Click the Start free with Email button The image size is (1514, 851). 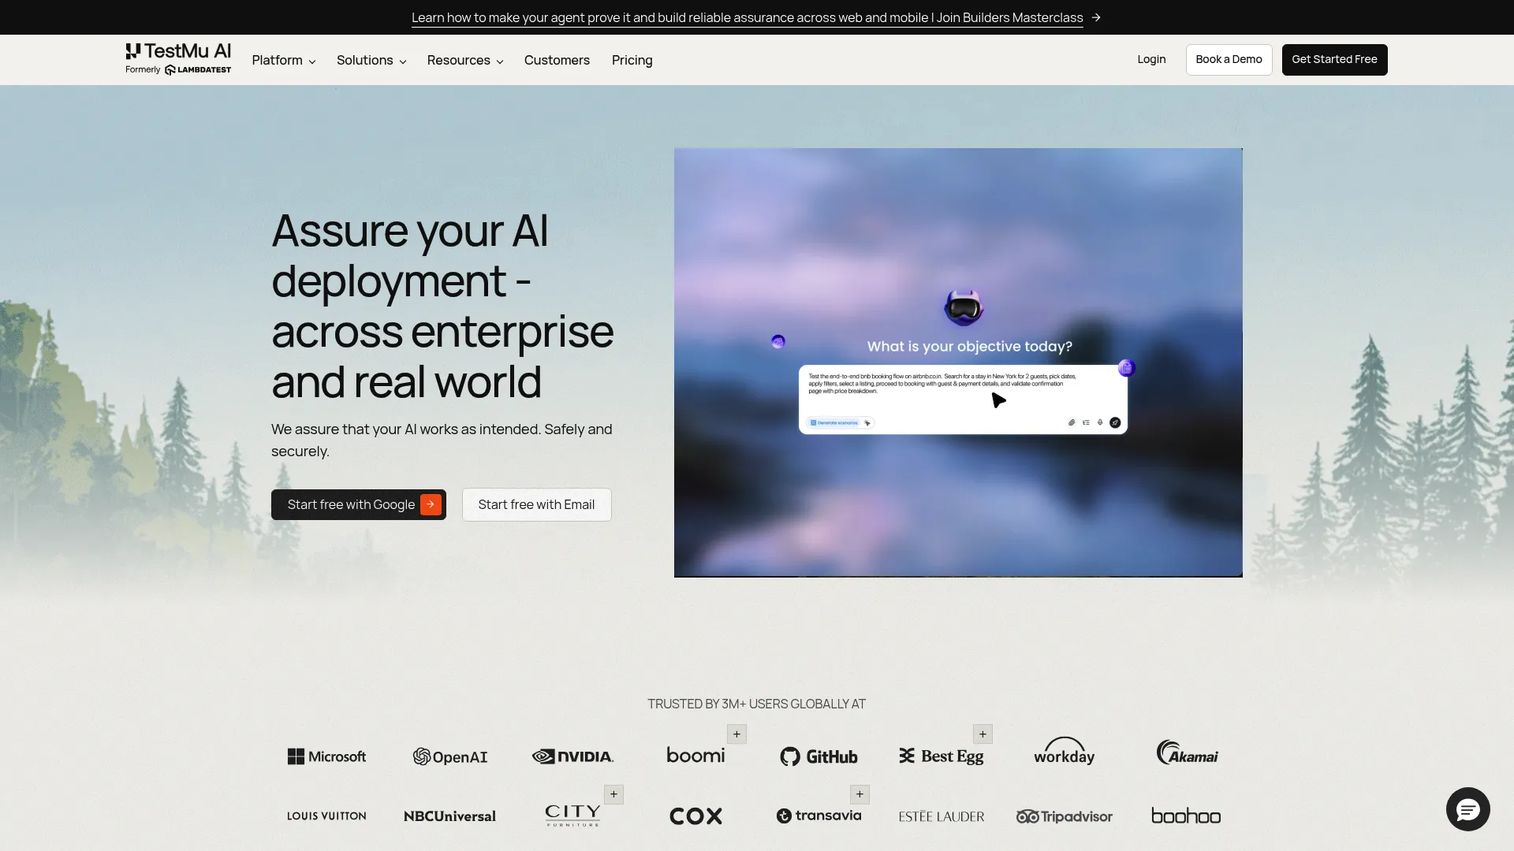tap(536, 504)
